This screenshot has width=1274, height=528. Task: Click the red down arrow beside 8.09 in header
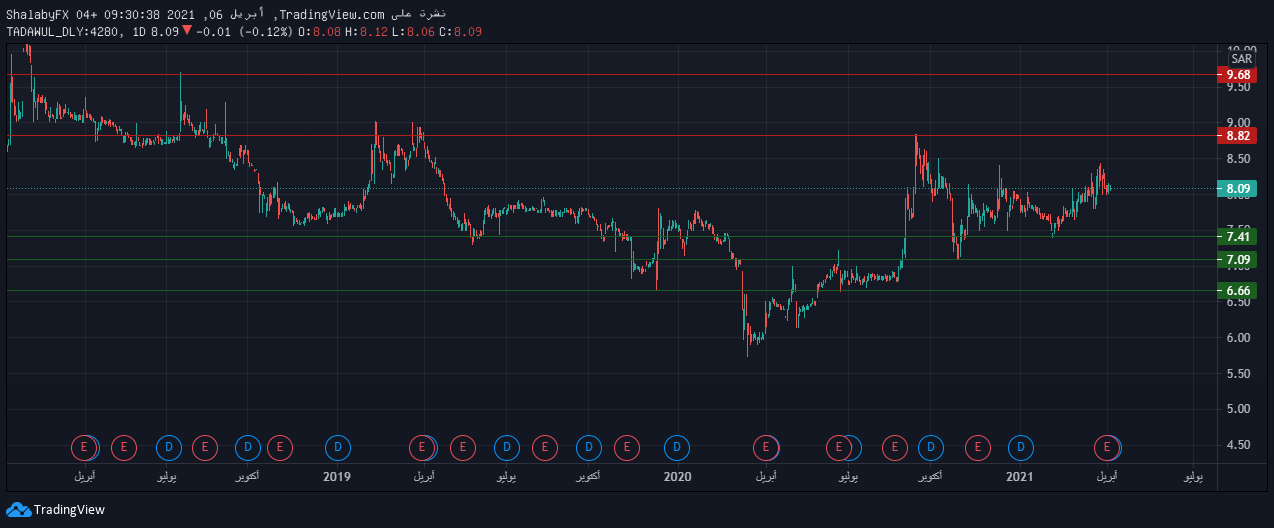coord(187,31)
